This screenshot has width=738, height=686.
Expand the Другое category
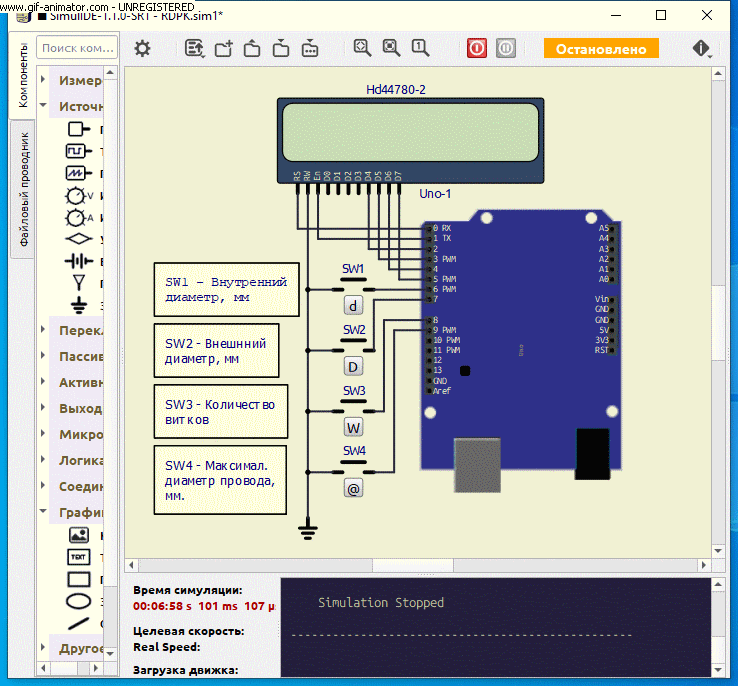[x=43, y=647]
